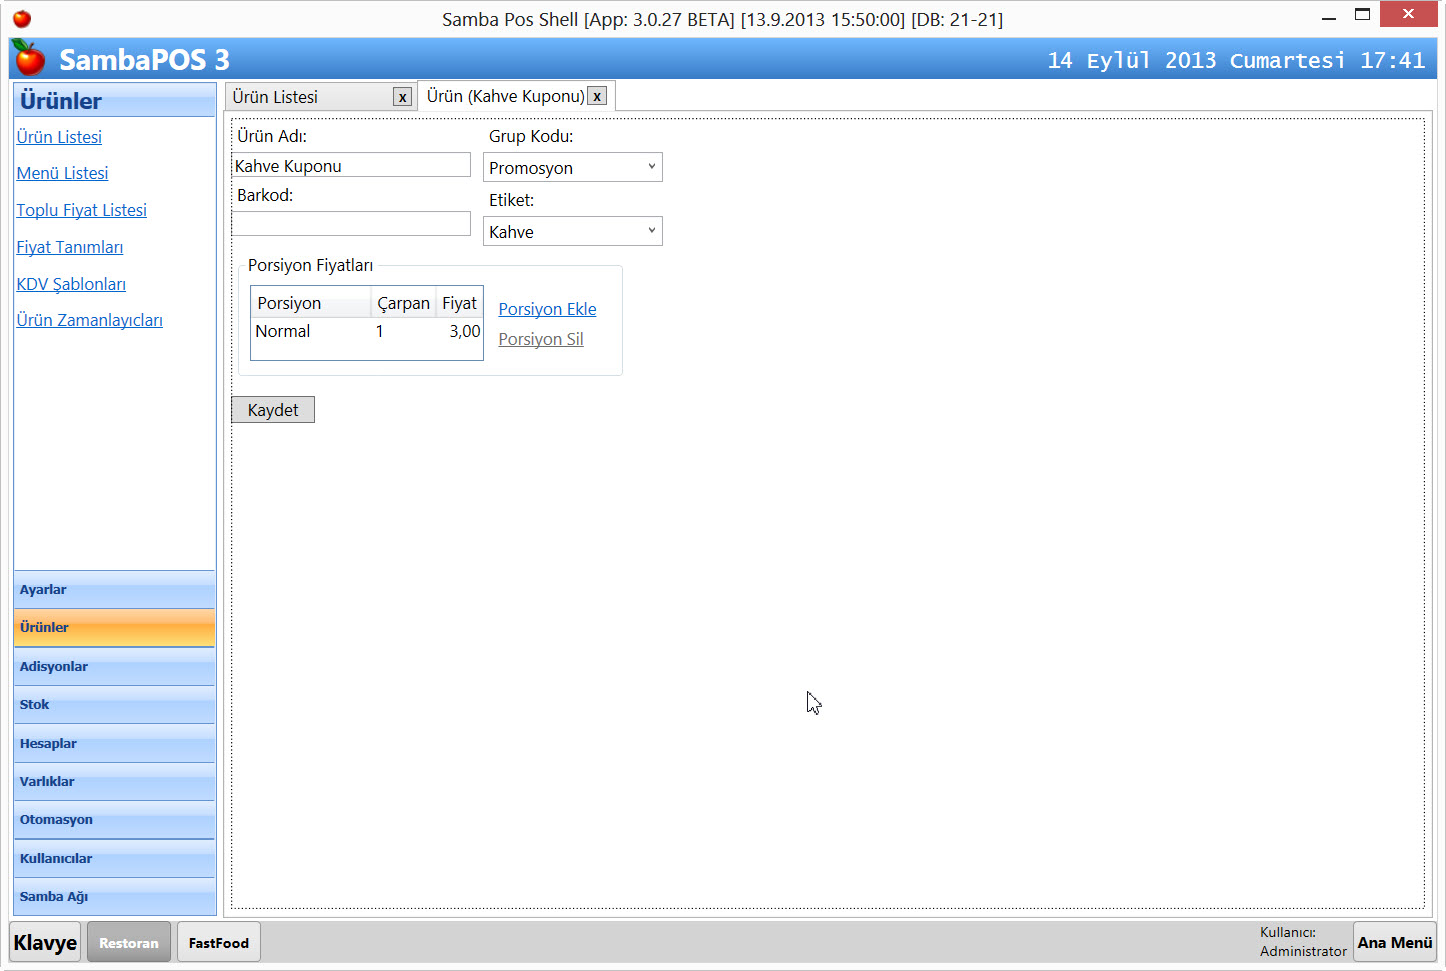
Task: Click the Ana Menü button
Action: pyautogui.click(x=1394, y=942)
